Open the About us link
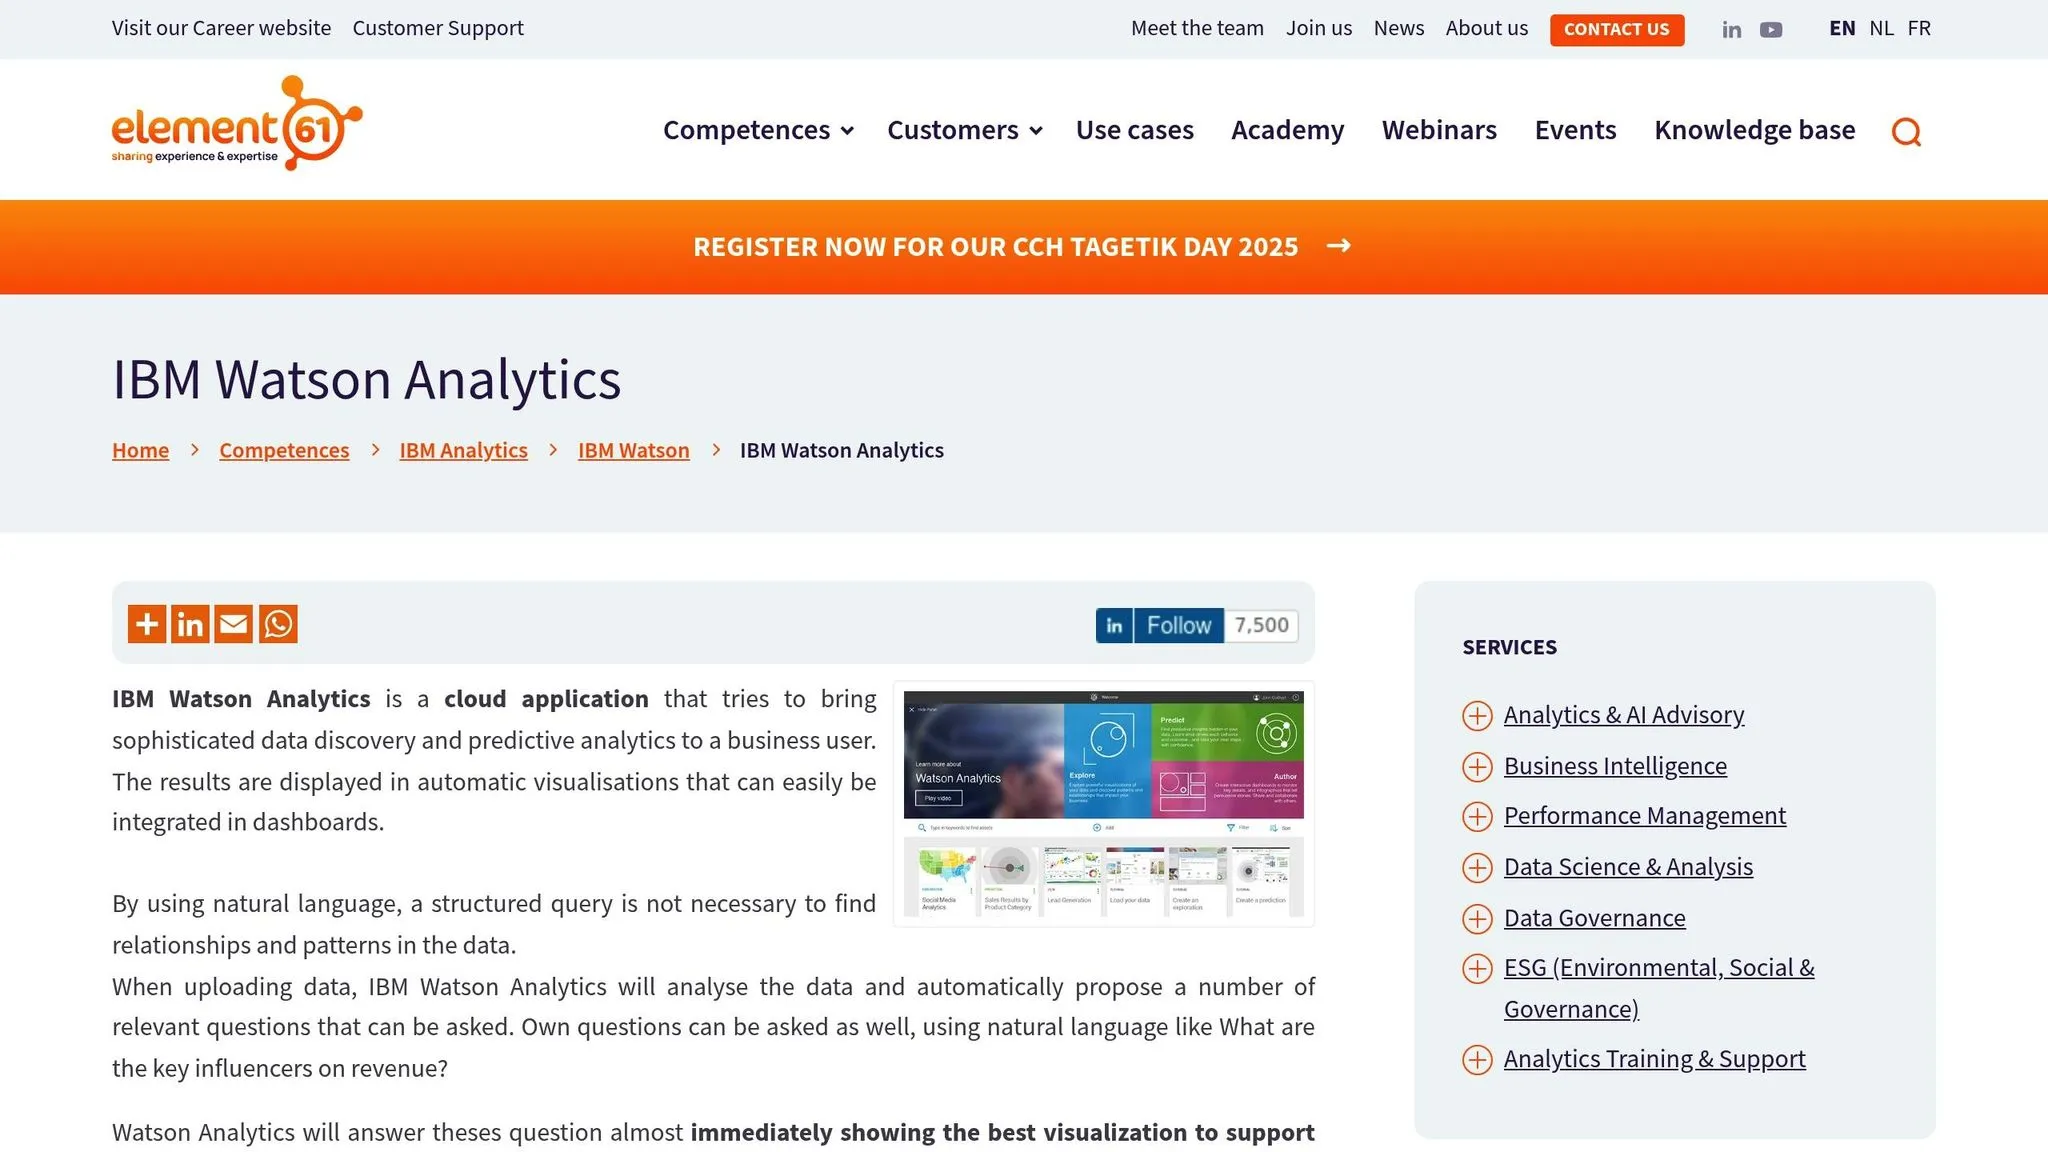 click(1486, 28)
